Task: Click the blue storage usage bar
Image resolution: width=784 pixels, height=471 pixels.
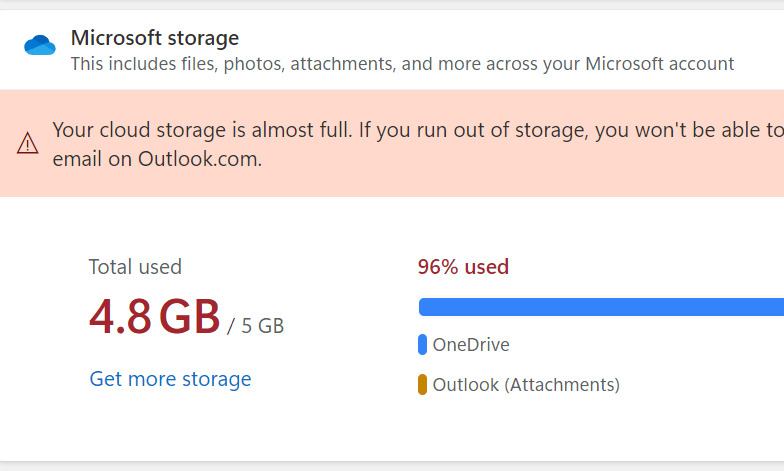Action: 600,307
